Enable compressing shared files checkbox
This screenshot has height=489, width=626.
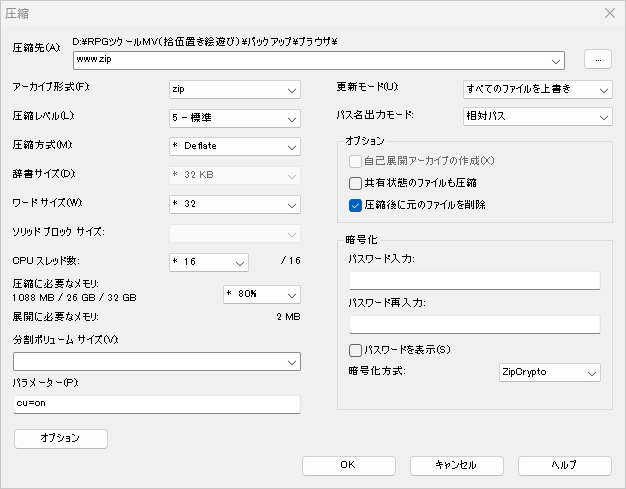[x=355, y=183]
